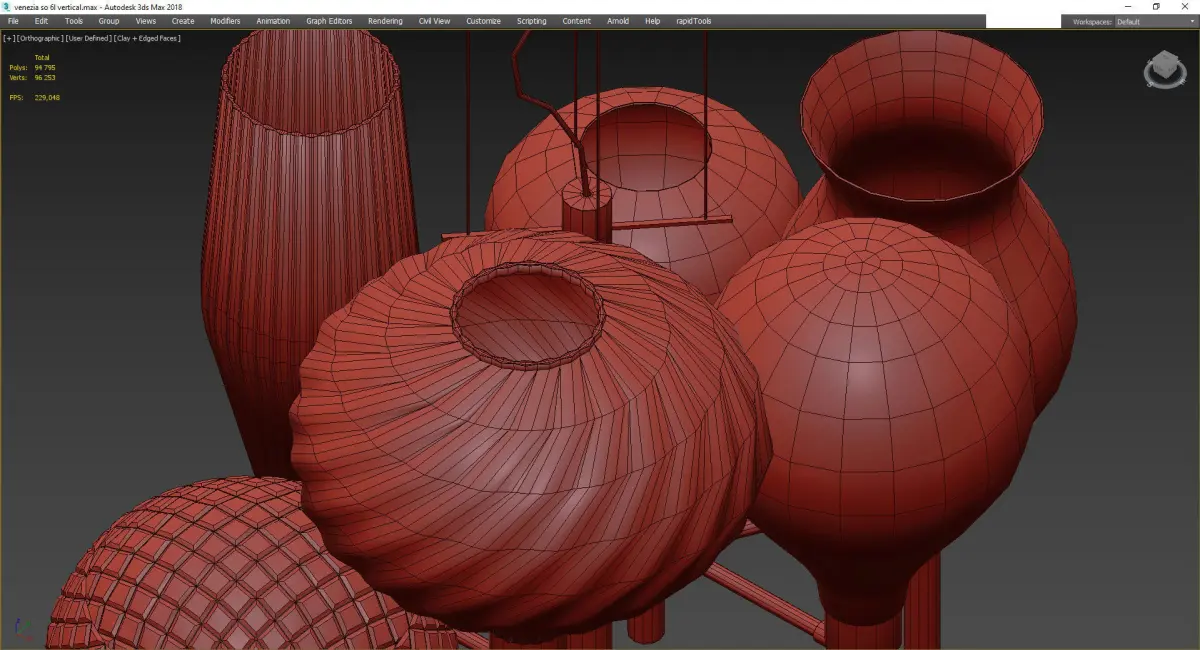Viewport: 1200px width, 650px height.
Task: Open the Scripting menu
Action: 532,21
